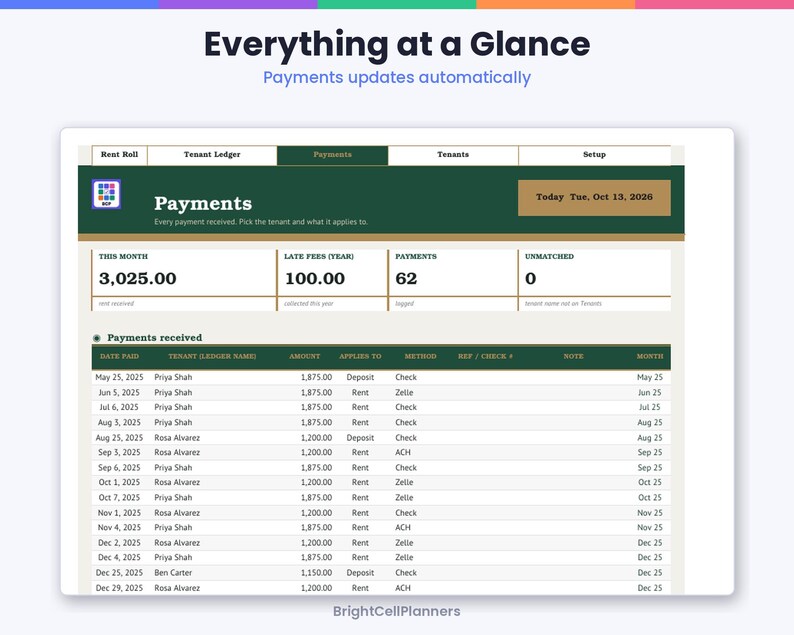Screen dimensions: 794x635
Task: Select the Sep 6, 2025 date cell
Action: (x=120, y=467)
